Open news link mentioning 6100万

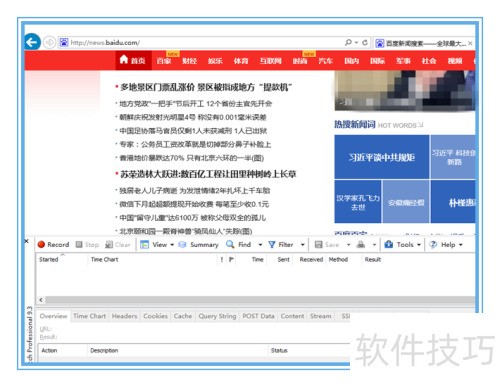coord(193,218)
